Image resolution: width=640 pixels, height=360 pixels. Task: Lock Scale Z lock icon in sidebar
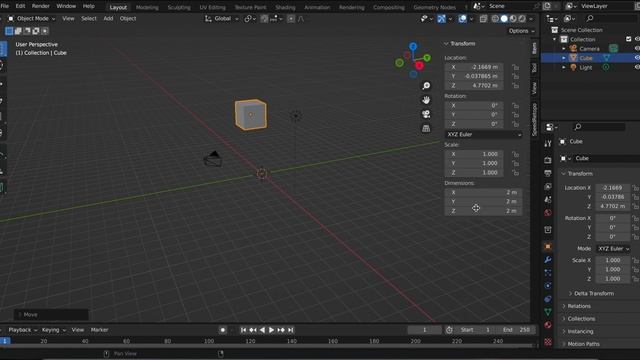pos(516,173)
